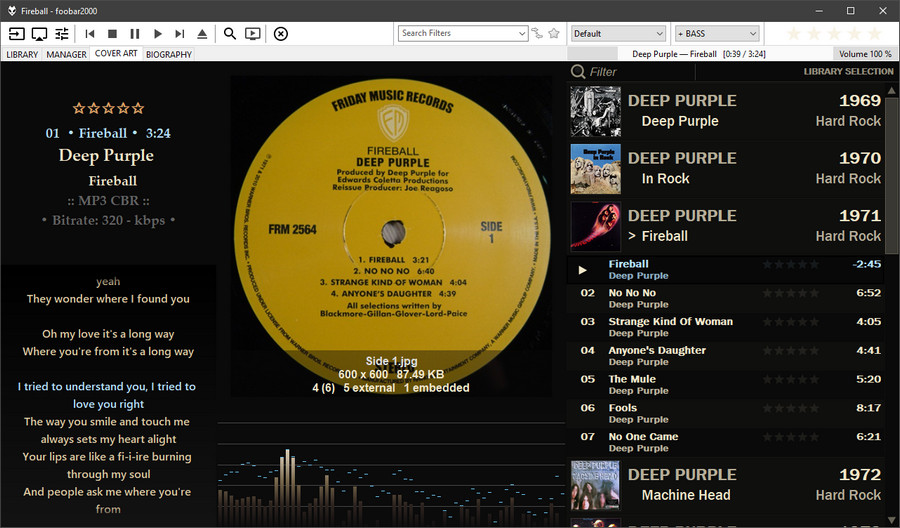This screenshot has height=528, width=900.
Task: Click the arrow-into-box toolbar icon
Action: [17, 34]
